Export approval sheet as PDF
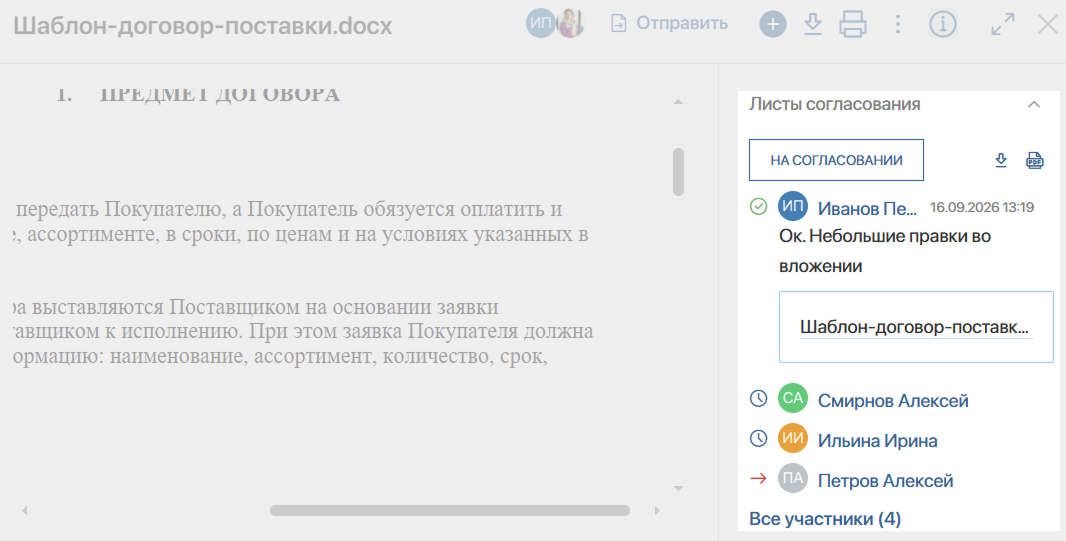The width and height of the screenshot is (1066, 541). pos(1034,160)
